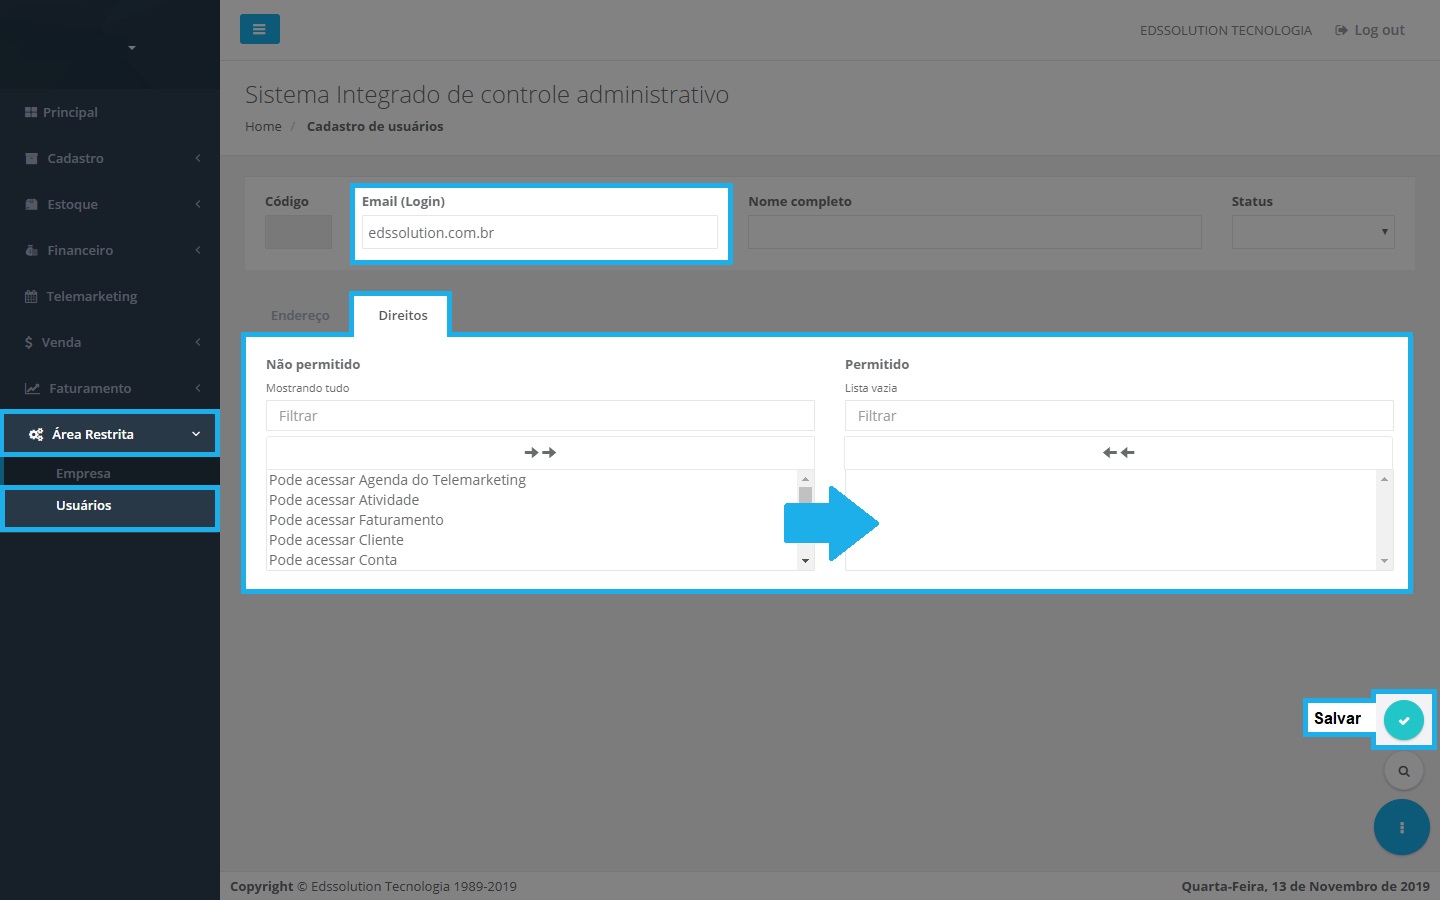Click the Home breadcrumb link
Viewport: 1440px width, 900px height.
point(263,126)
